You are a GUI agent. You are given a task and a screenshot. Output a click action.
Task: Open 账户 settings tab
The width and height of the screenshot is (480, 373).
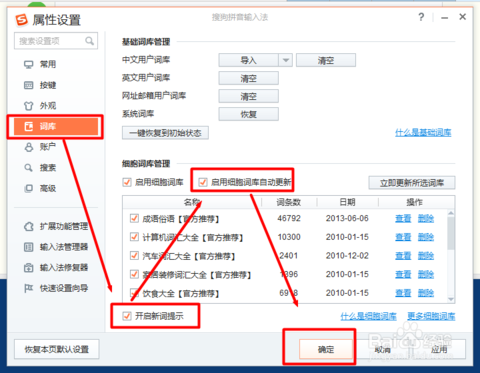(56, 147)
